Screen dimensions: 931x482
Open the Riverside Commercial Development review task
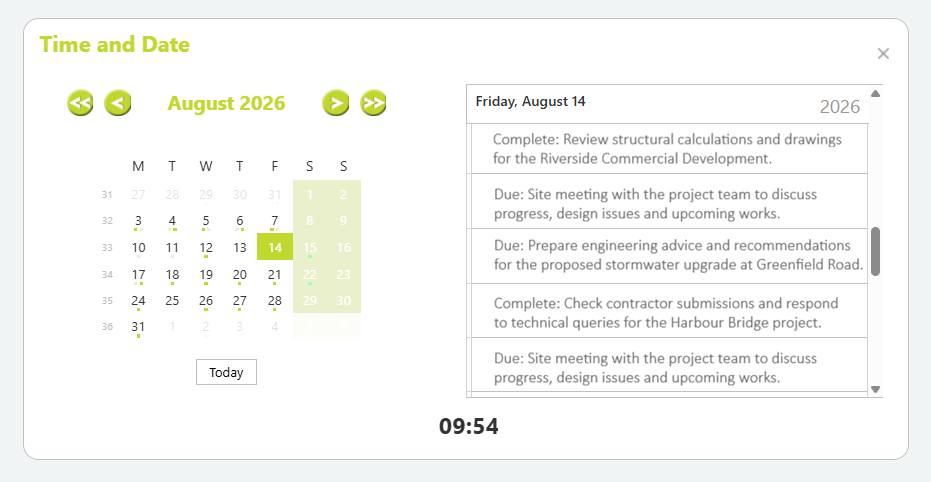tap(667, 149)
